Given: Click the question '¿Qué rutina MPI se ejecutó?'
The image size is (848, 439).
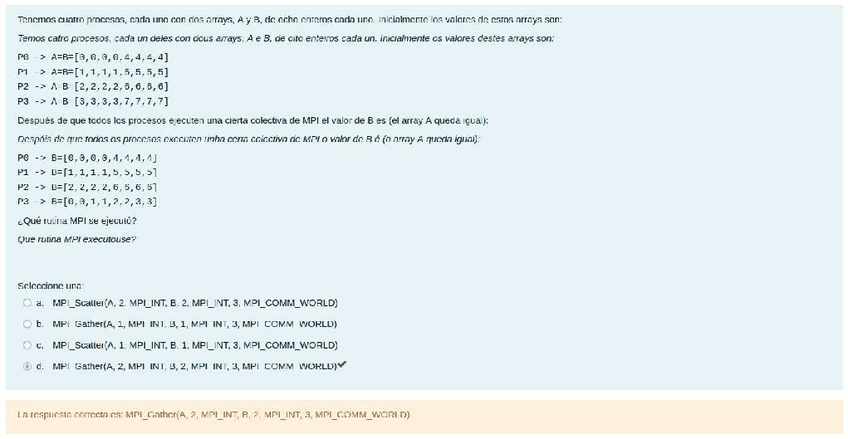Looking at the screenshot, I should click(77, 222).
